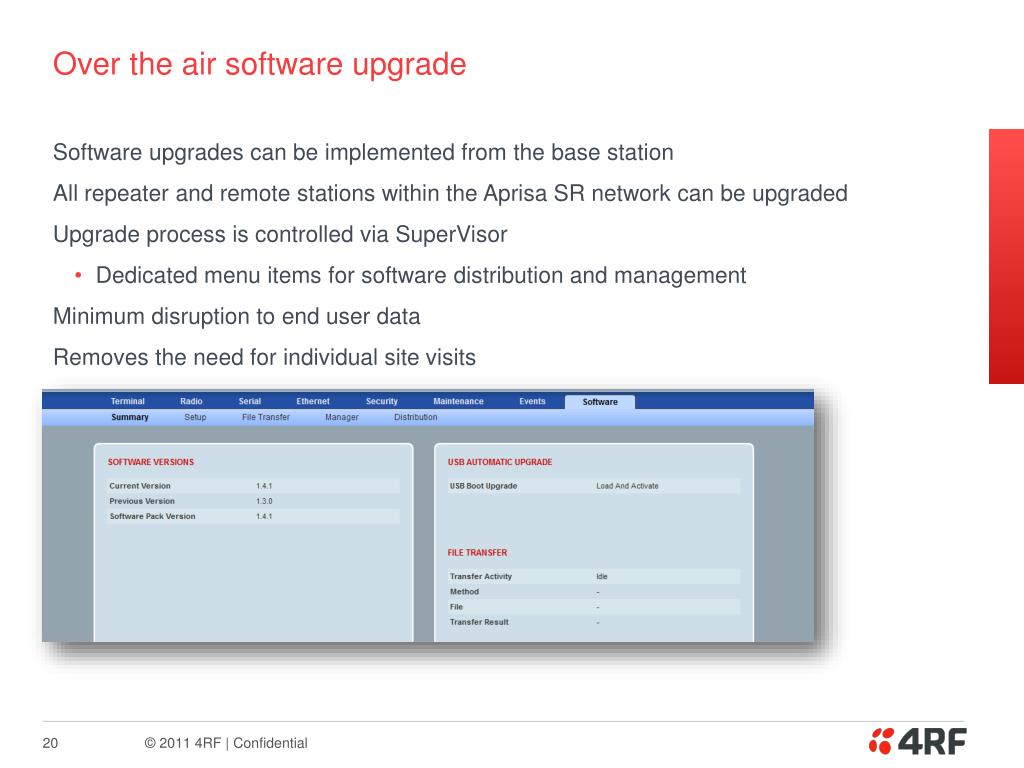The image size is (1024, 768).
Task: Click the Previous Version label
Action: tap(142, 501)
